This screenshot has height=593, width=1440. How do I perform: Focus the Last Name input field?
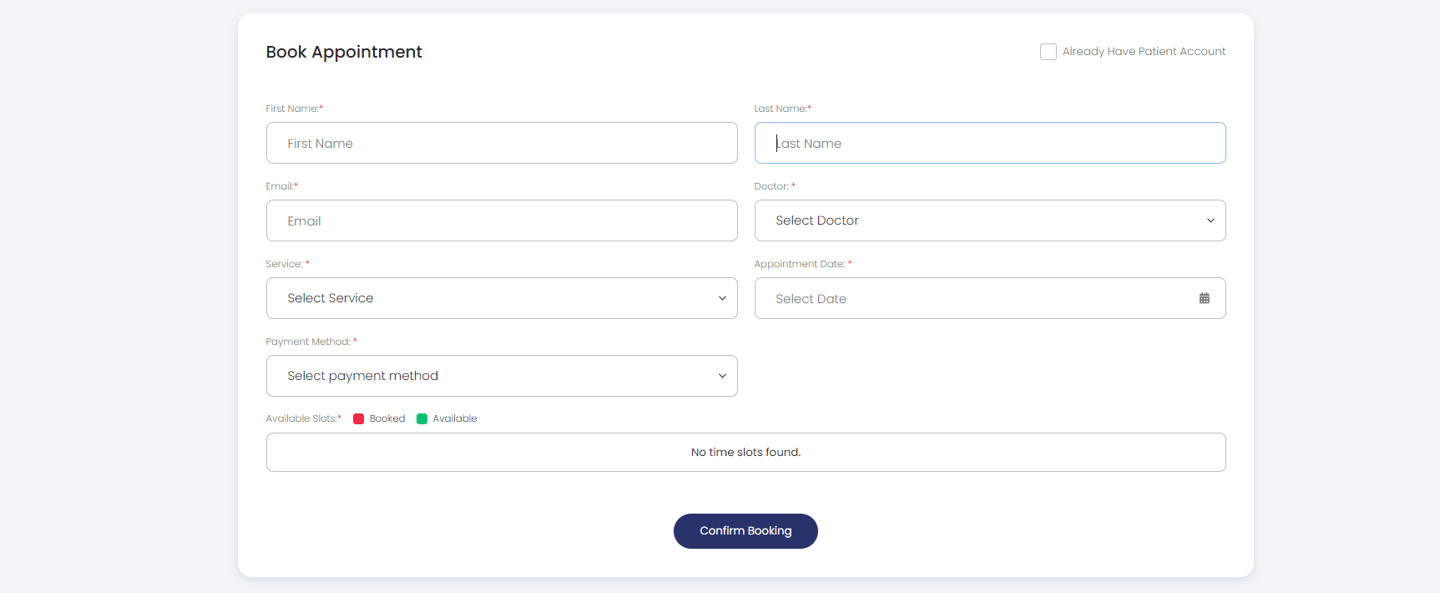[x=990, y=143]
